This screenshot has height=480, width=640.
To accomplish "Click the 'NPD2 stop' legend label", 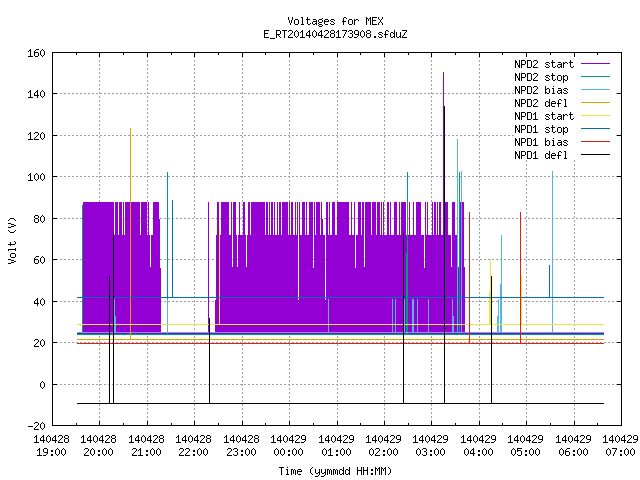I will tap(541, 77).
